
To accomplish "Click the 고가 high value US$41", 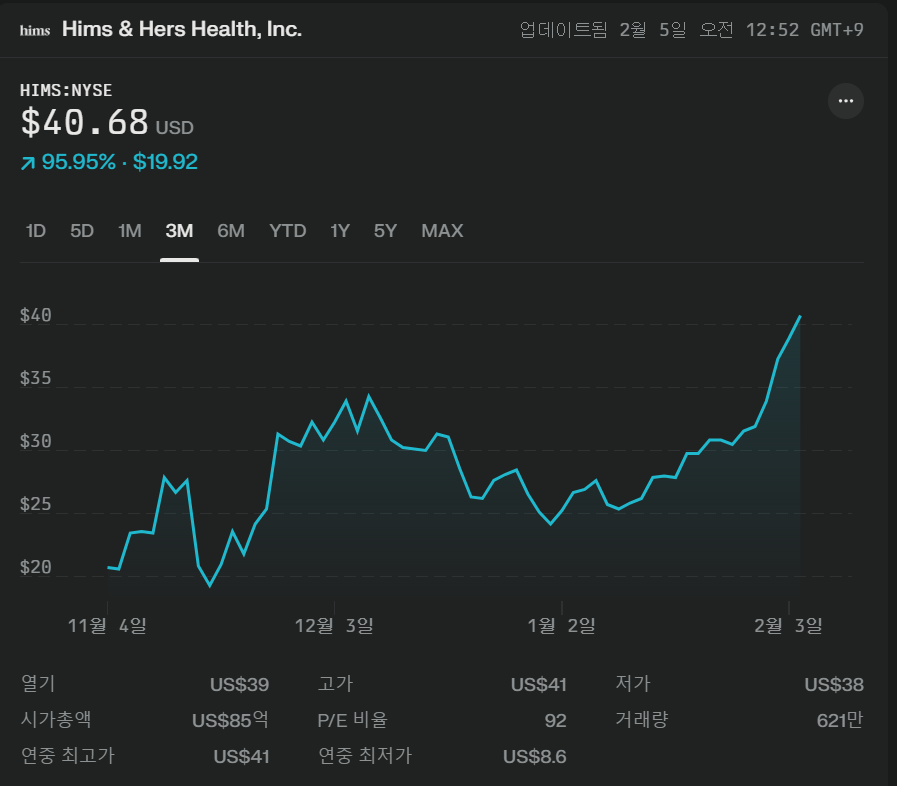I will 538,685.
